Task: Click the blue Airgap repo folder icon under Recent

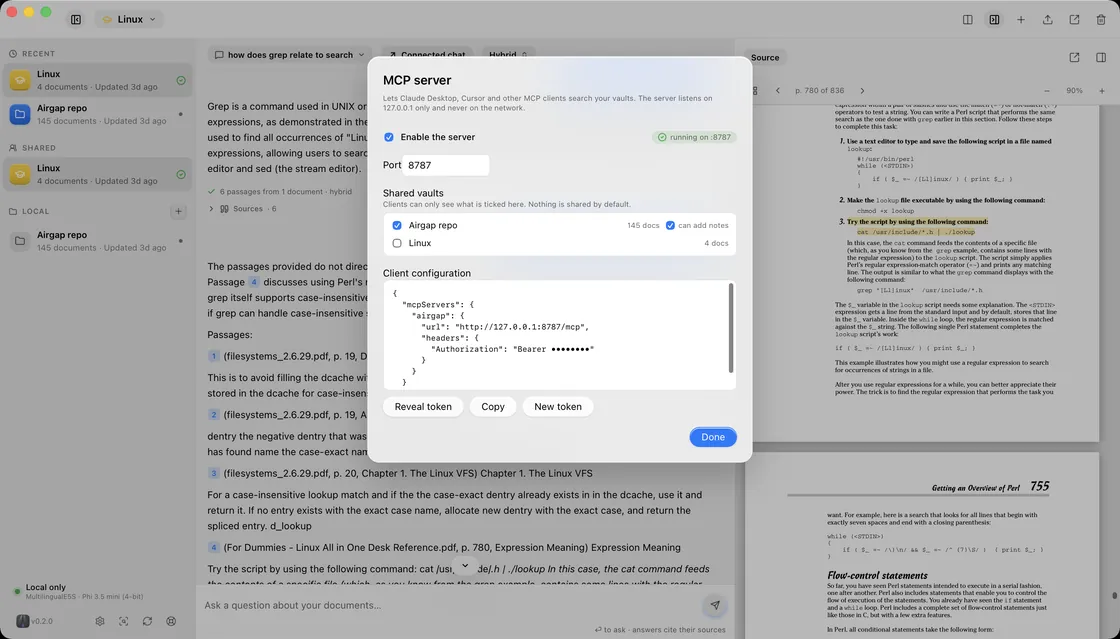Action: coord(20,114)
